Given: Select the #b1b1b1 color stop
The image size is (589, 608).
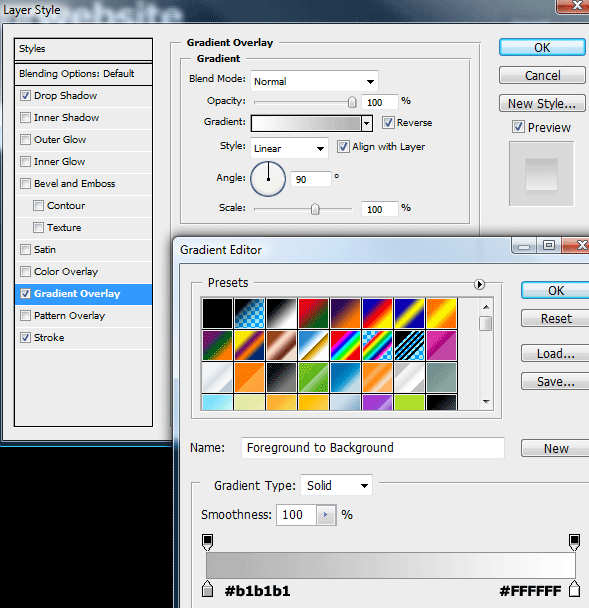Looking at the screenshot, I should point(207,589).
